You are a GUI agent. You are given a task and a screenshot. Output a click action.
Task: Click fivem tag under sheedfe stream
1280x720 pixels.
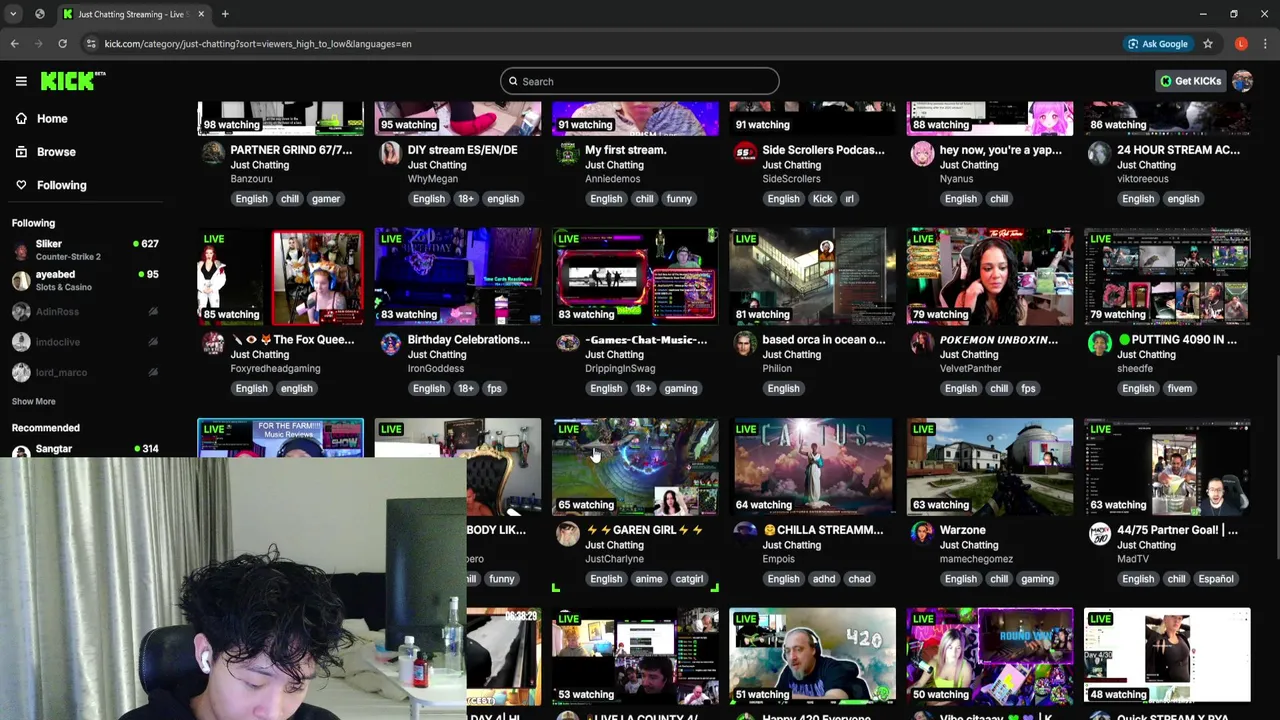[1179, 389]
